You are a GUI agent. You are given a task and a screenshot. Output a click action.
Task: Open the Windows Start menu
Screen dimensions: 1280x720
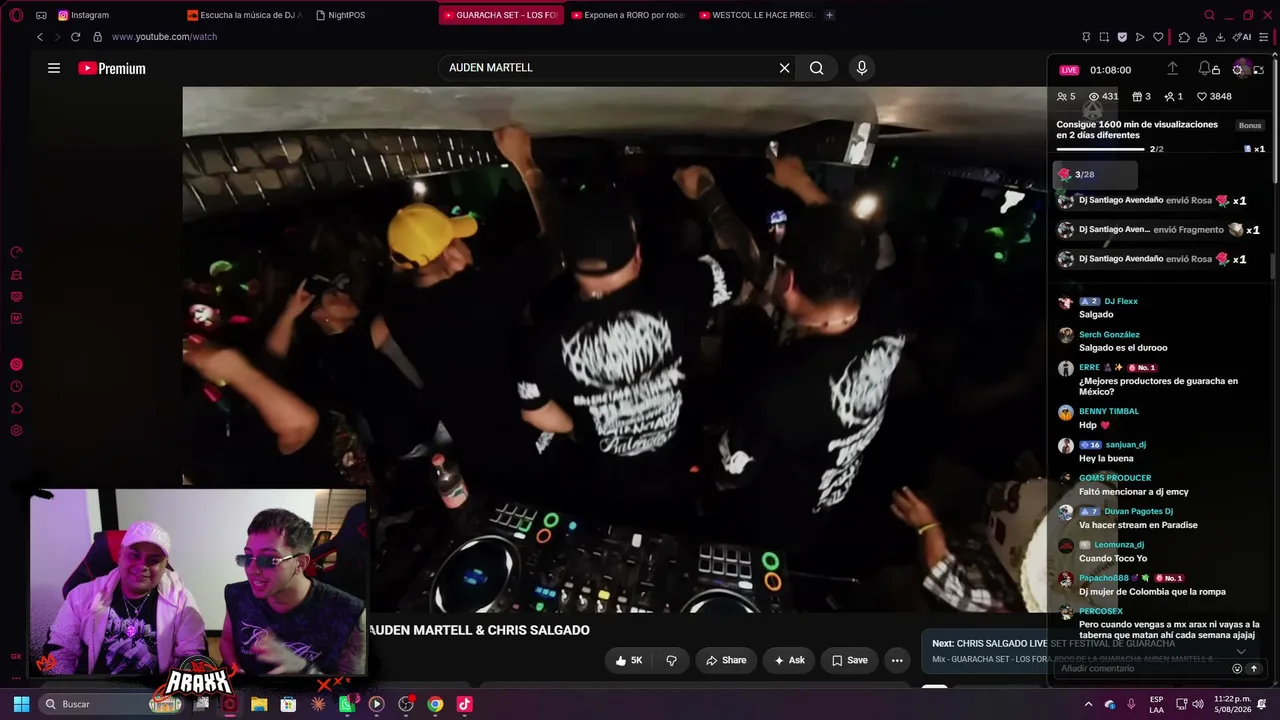[x=21, y=704]
